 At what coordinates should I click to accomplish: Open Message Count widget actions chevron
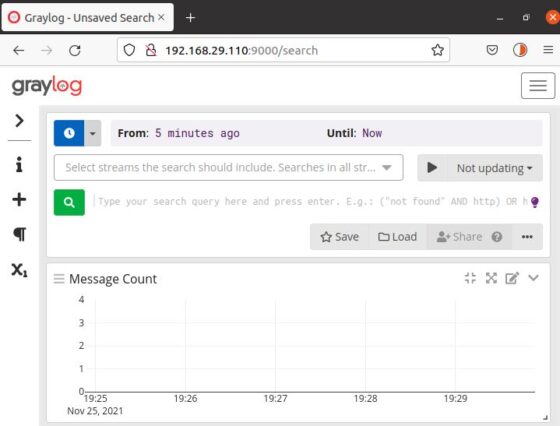tap(533, 278)
